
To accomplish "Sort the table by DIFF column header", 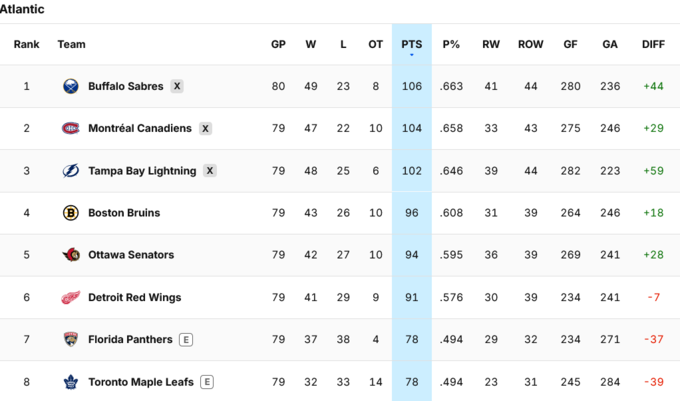I will [x=653, y=44].
